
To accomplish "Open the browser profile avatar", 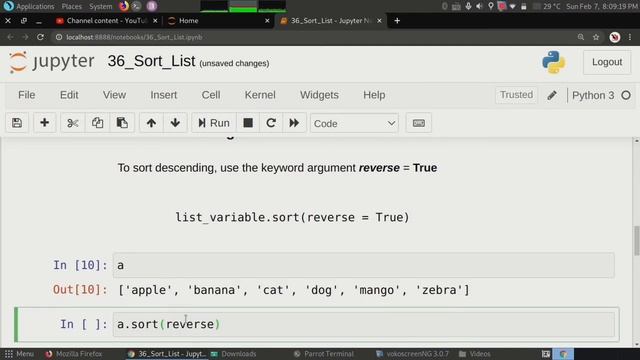I will coord(615,37).
